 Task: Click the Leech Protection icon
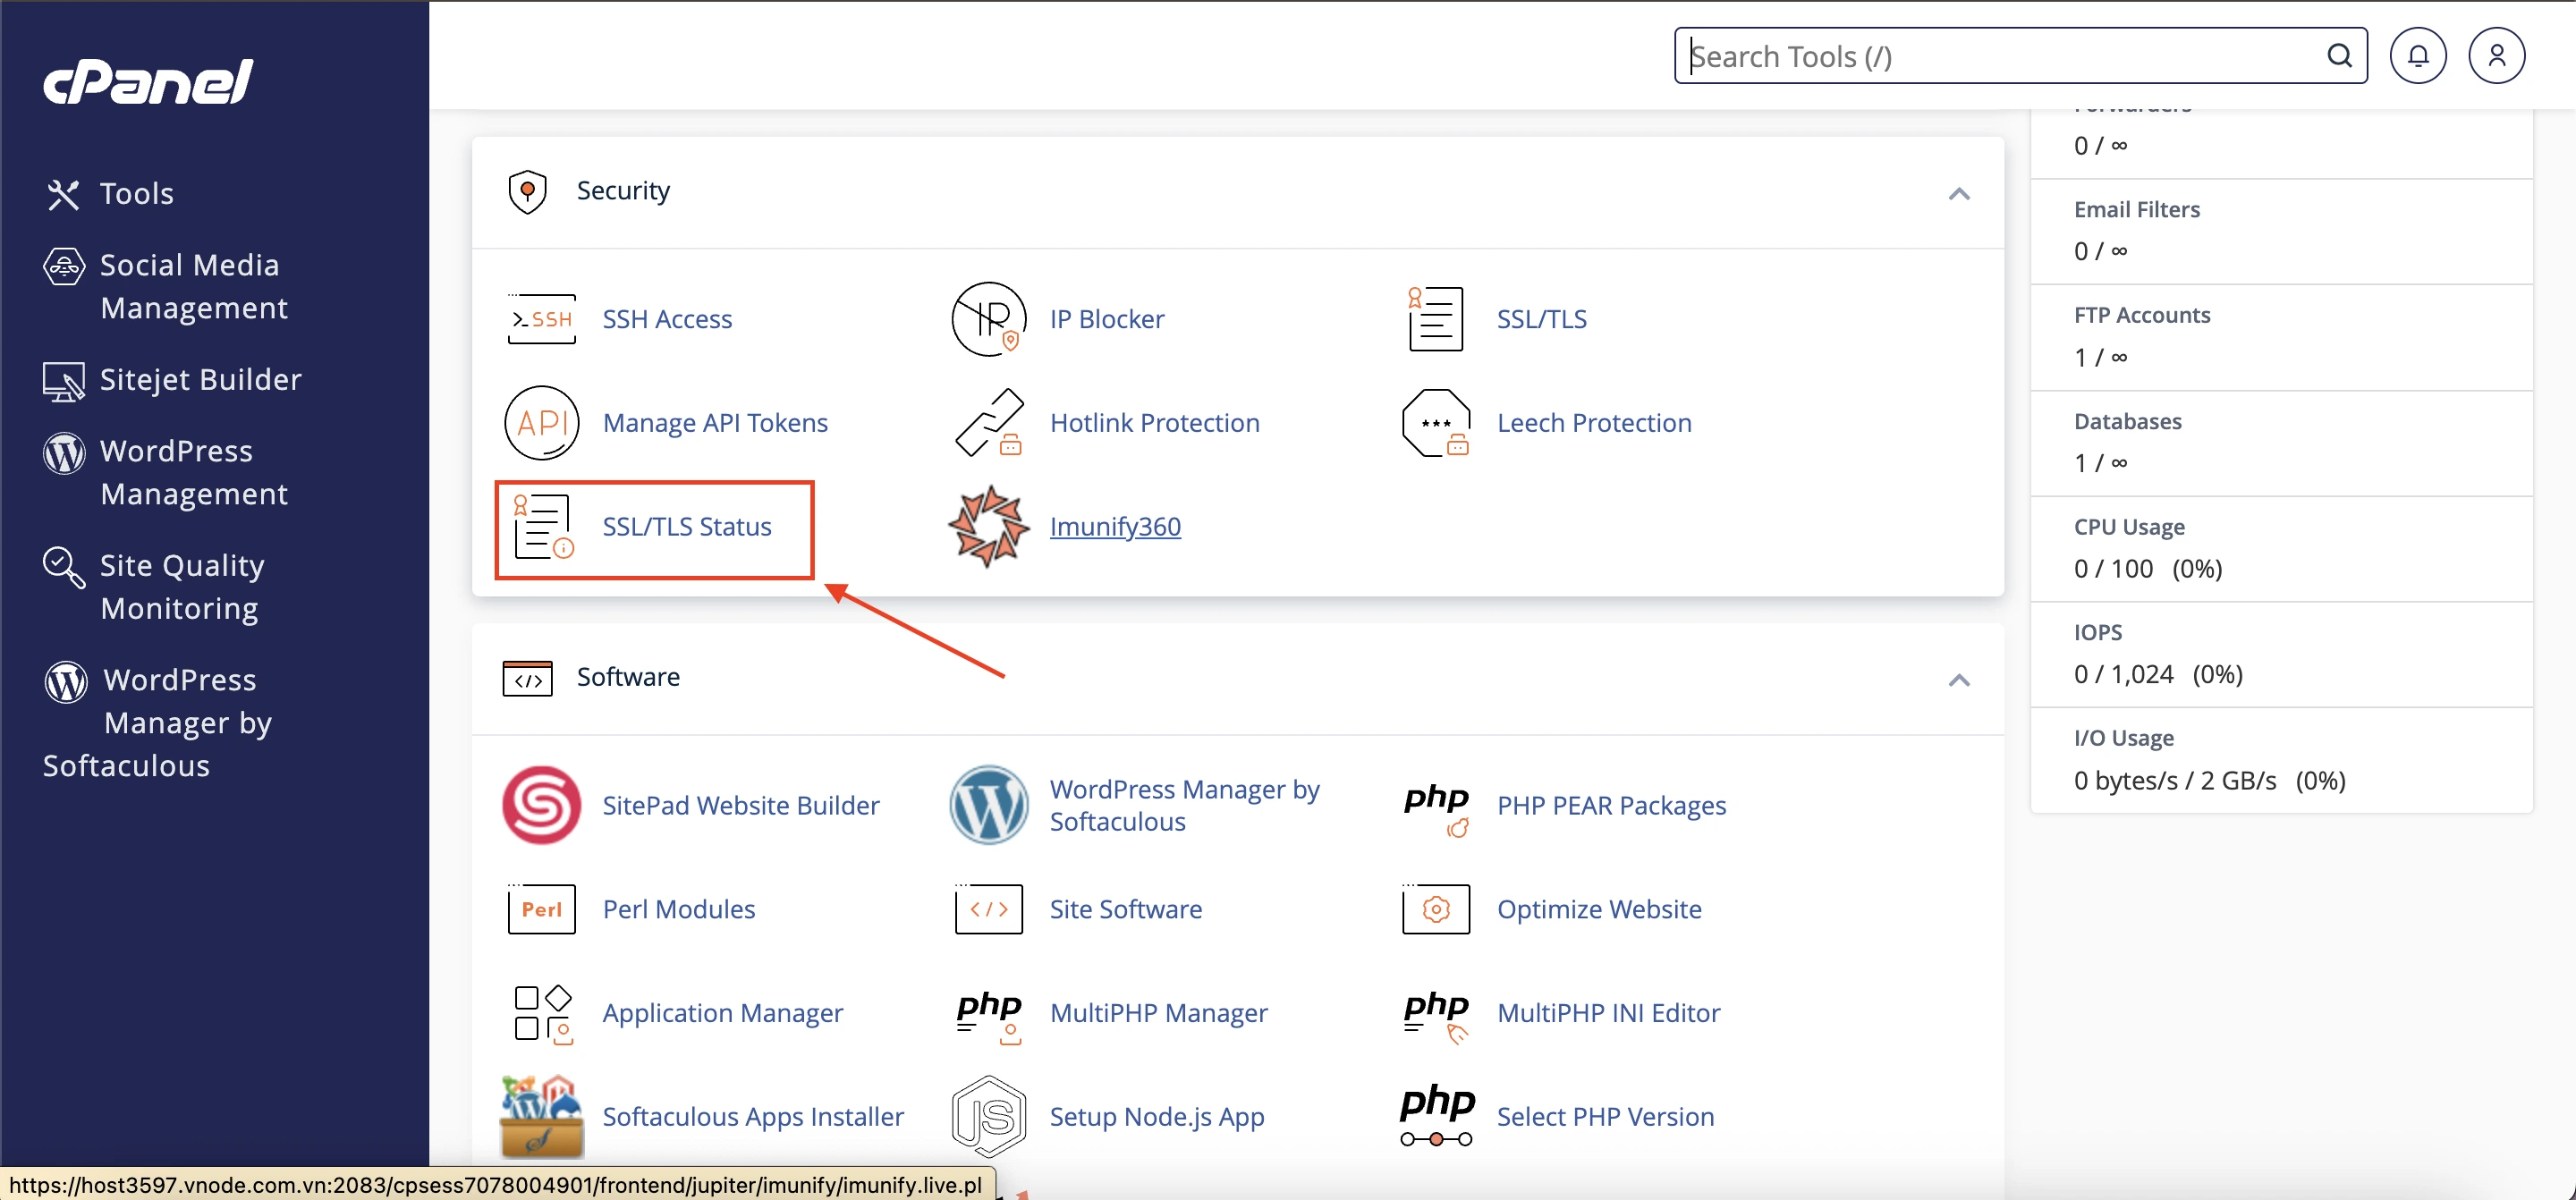point(1435,423)
